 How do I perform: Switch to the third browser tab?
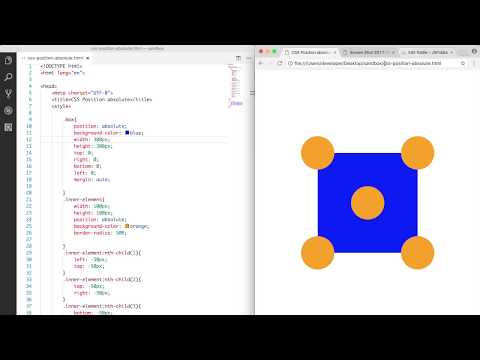click(428, 52)
